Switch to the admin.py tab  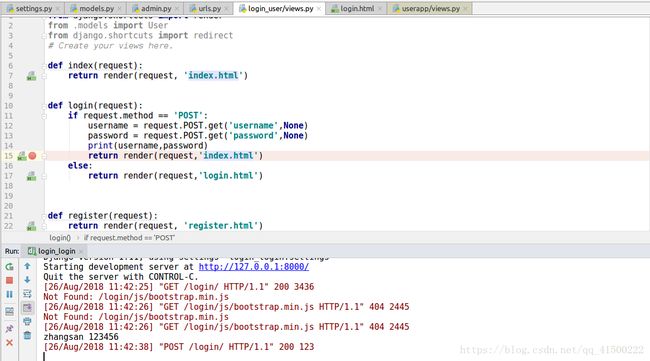[x=156, y=8]
